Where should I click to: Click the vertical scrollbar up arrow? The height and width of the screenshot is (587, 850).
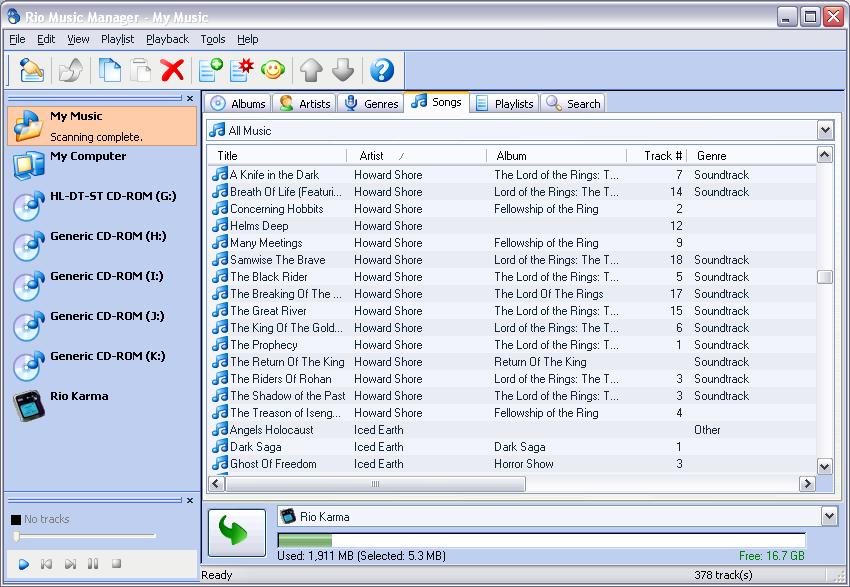pyautogui.click(x=825, y=156)
